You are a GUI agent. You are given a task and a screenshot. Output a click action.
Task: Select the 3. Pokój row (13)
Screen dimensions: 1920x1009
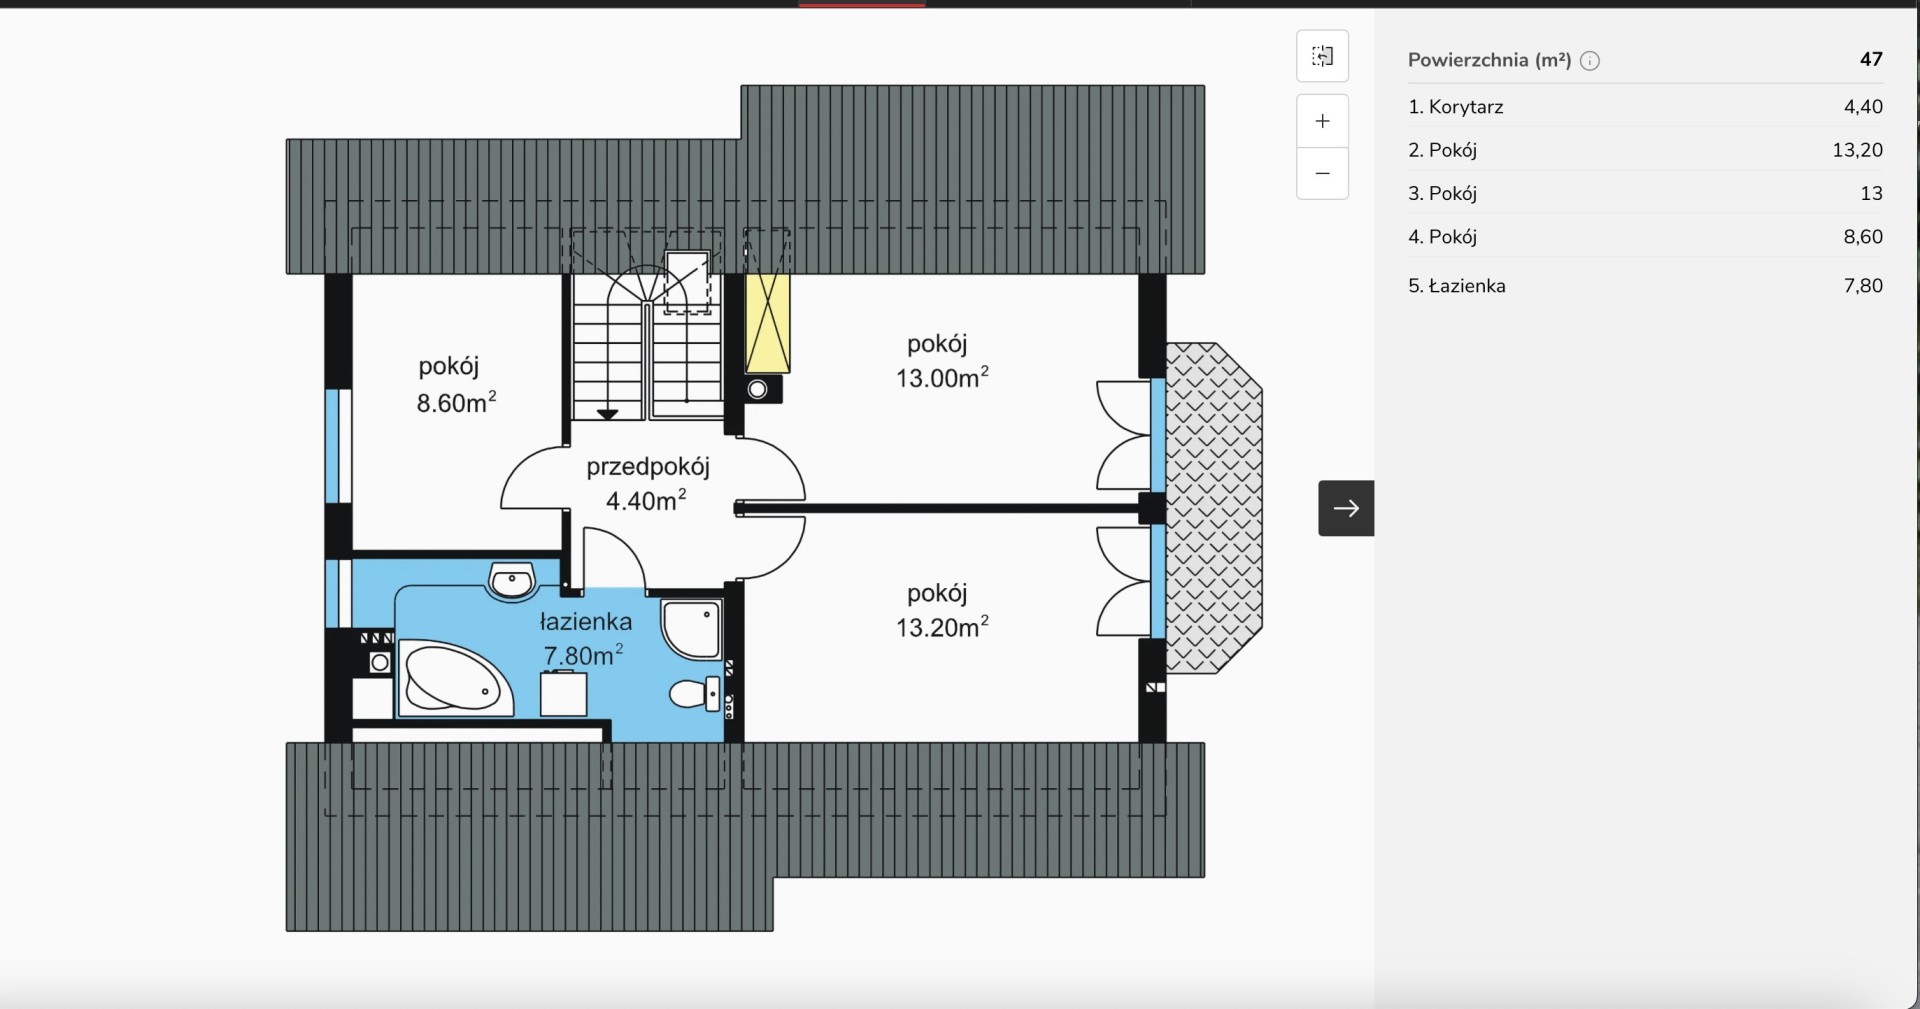(x=1644, y=193)
